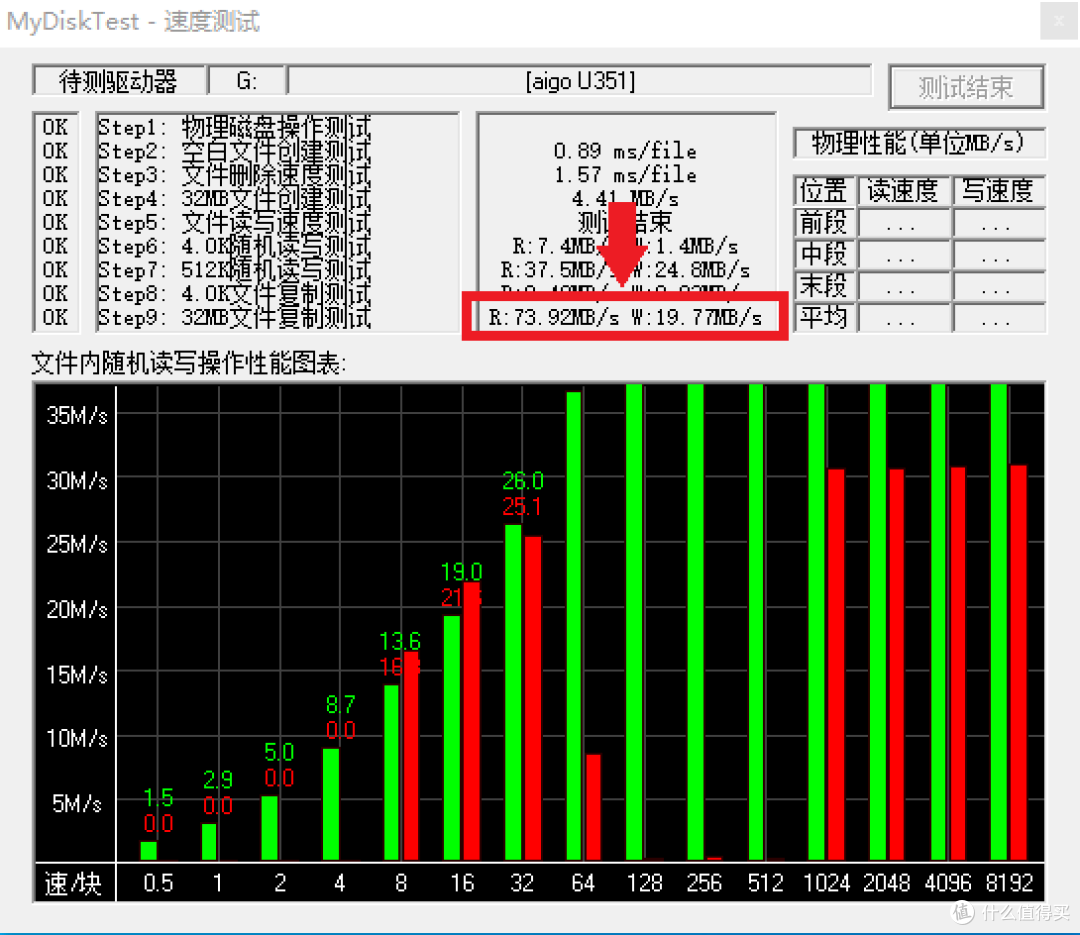
Task: Click the 文件内随机读写操作性能图表 label
Action: [x=189, y=363]
